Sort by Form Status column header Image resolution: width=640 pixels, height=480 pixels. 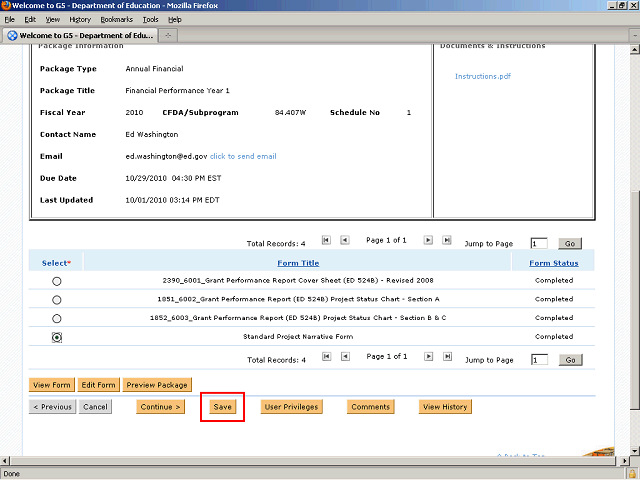tap(553, 263)
